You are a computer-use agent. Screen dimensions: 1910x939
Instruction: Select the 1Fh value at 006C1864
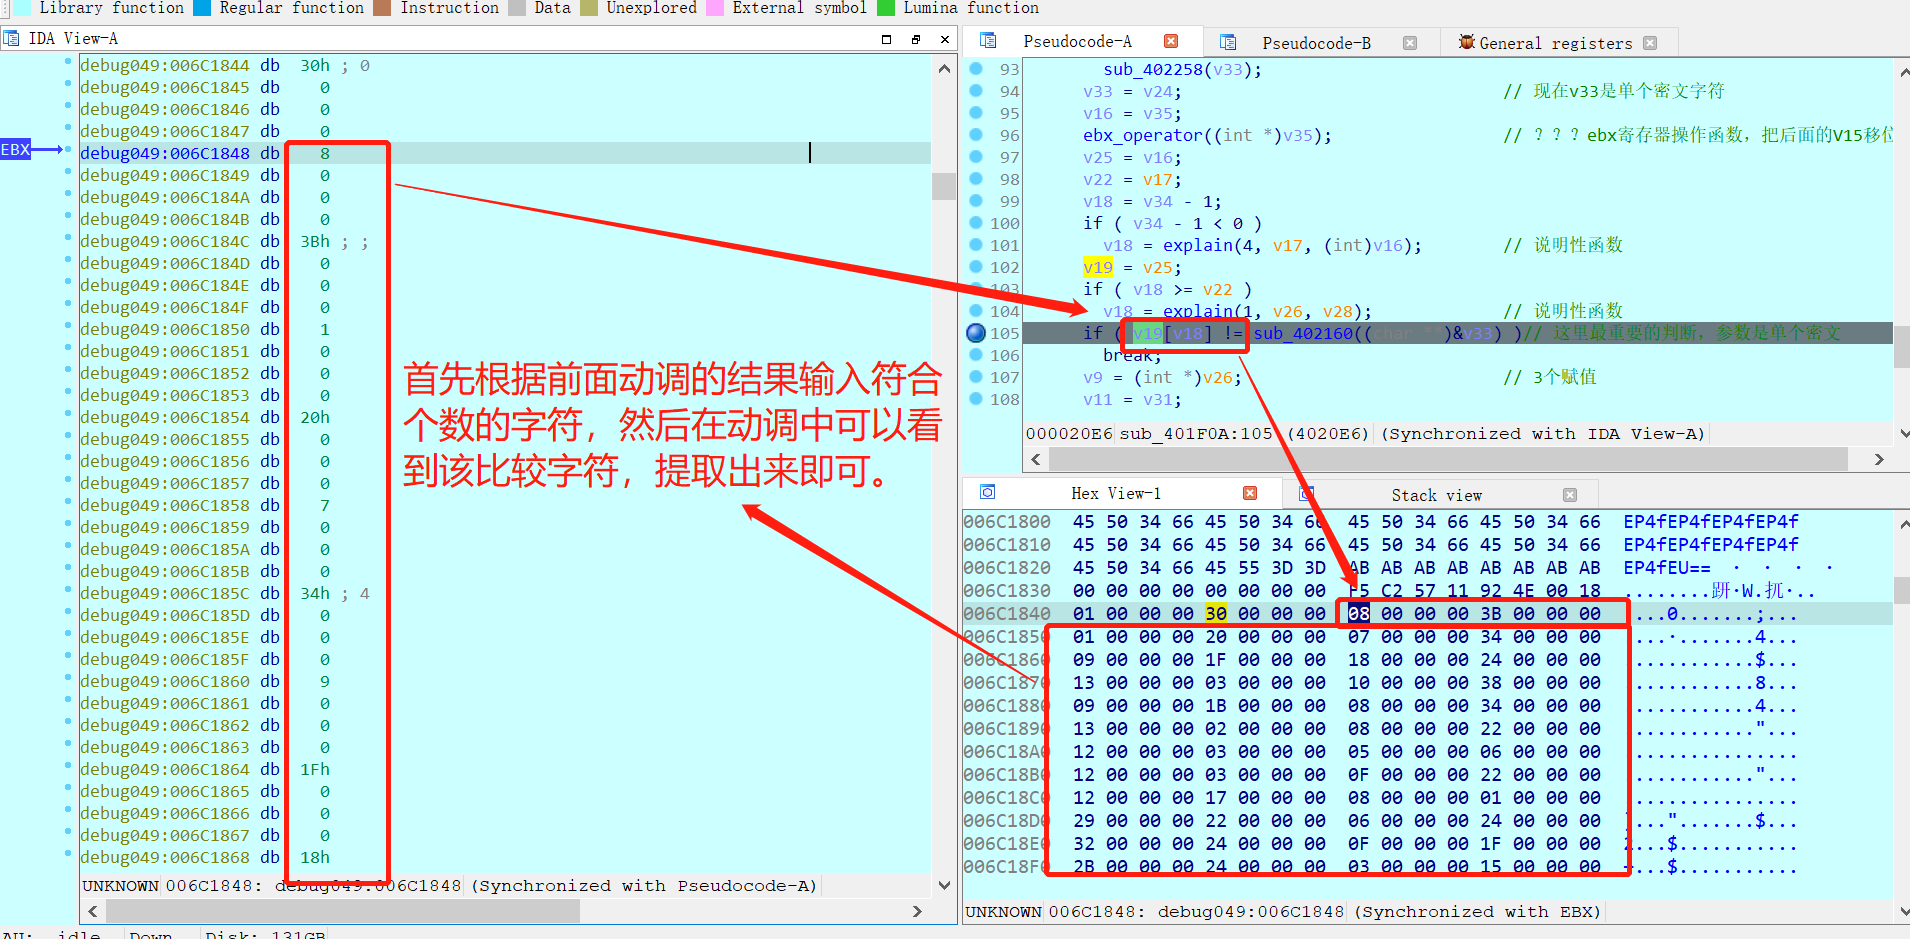click(315, 769)
